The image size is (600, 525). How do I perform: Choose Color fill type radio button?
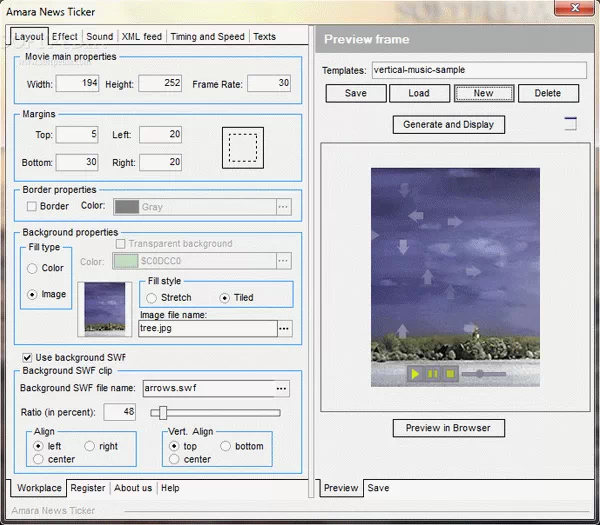click(x=33, y=268)
